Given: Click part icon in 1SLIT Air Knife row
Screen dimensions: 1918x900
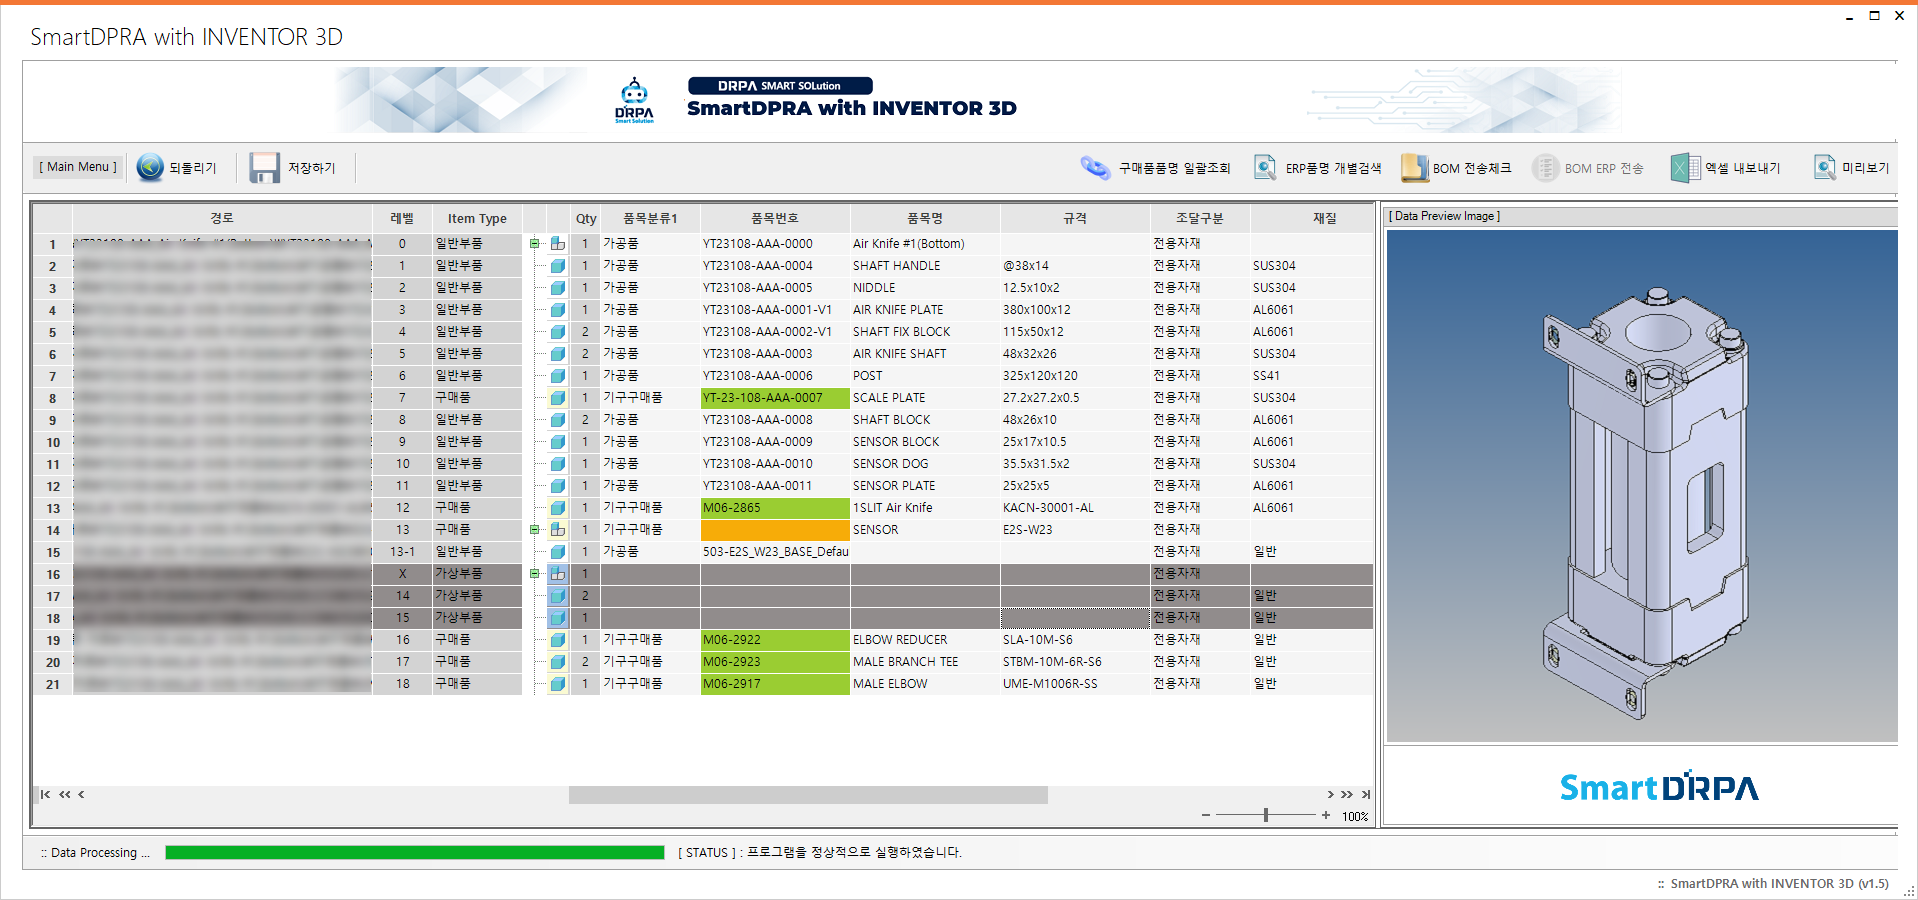Looking at the screenshot, I should (x=558, y=508).
